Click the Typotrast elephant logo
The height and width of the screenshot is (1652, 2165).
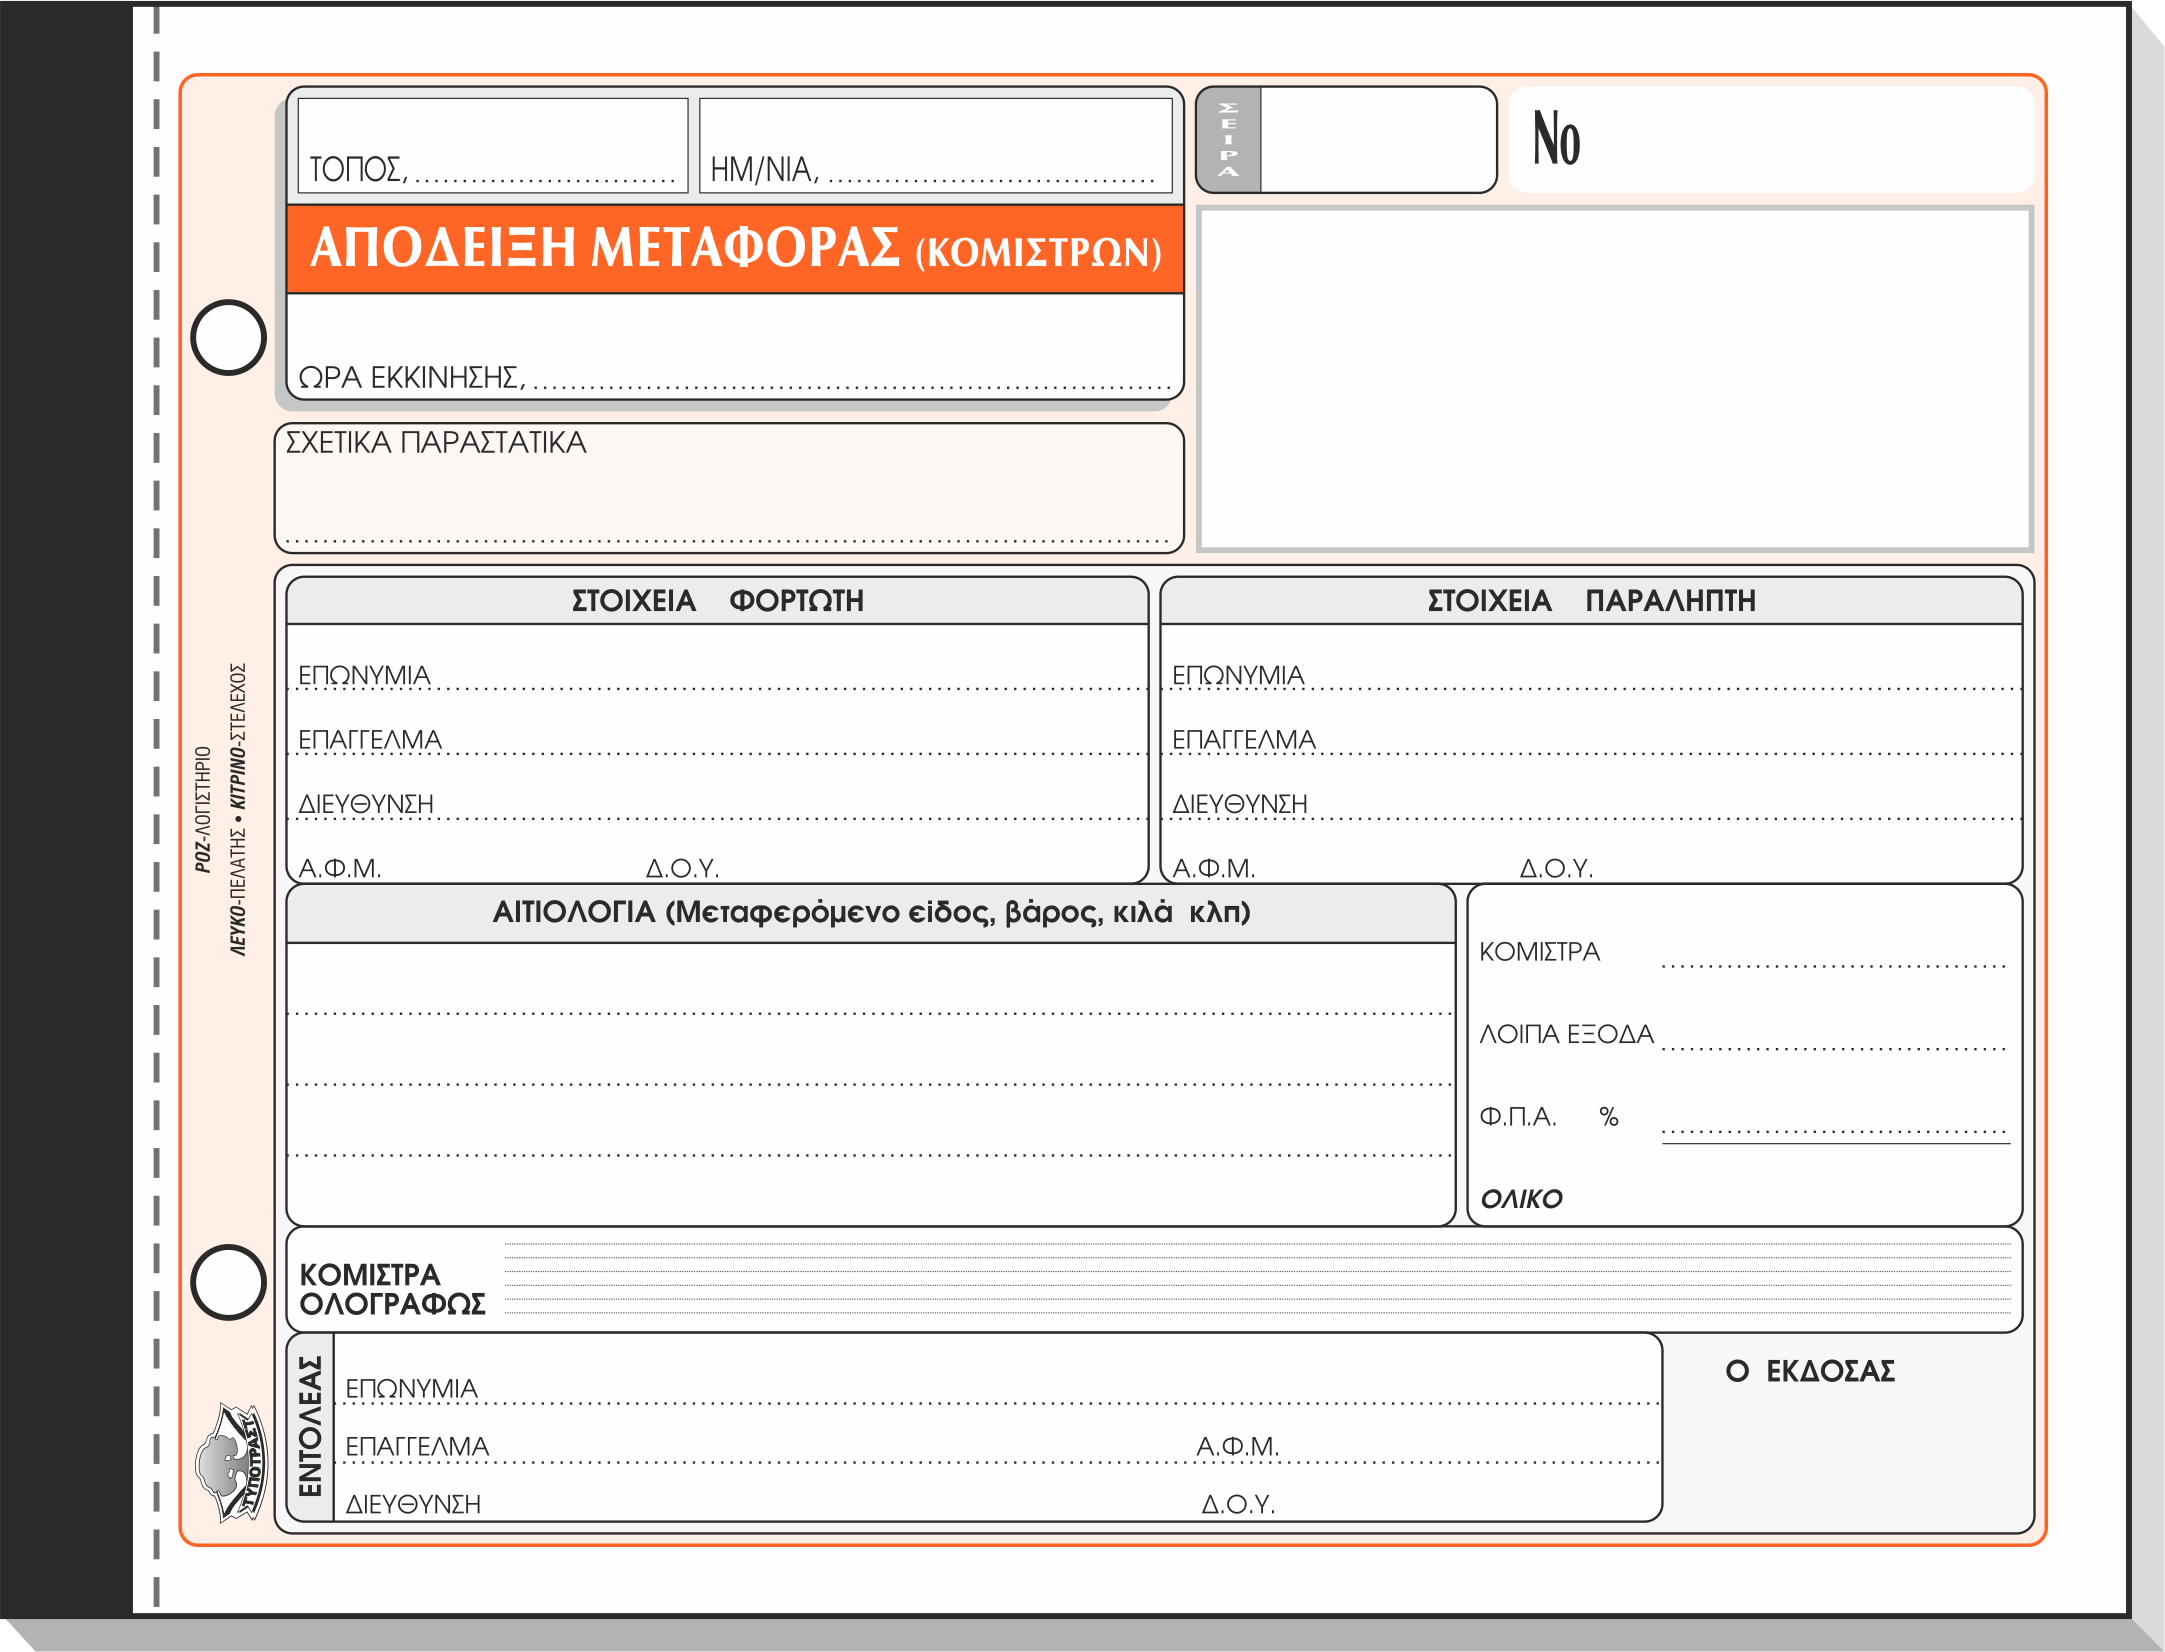(x=231, y=1463)
